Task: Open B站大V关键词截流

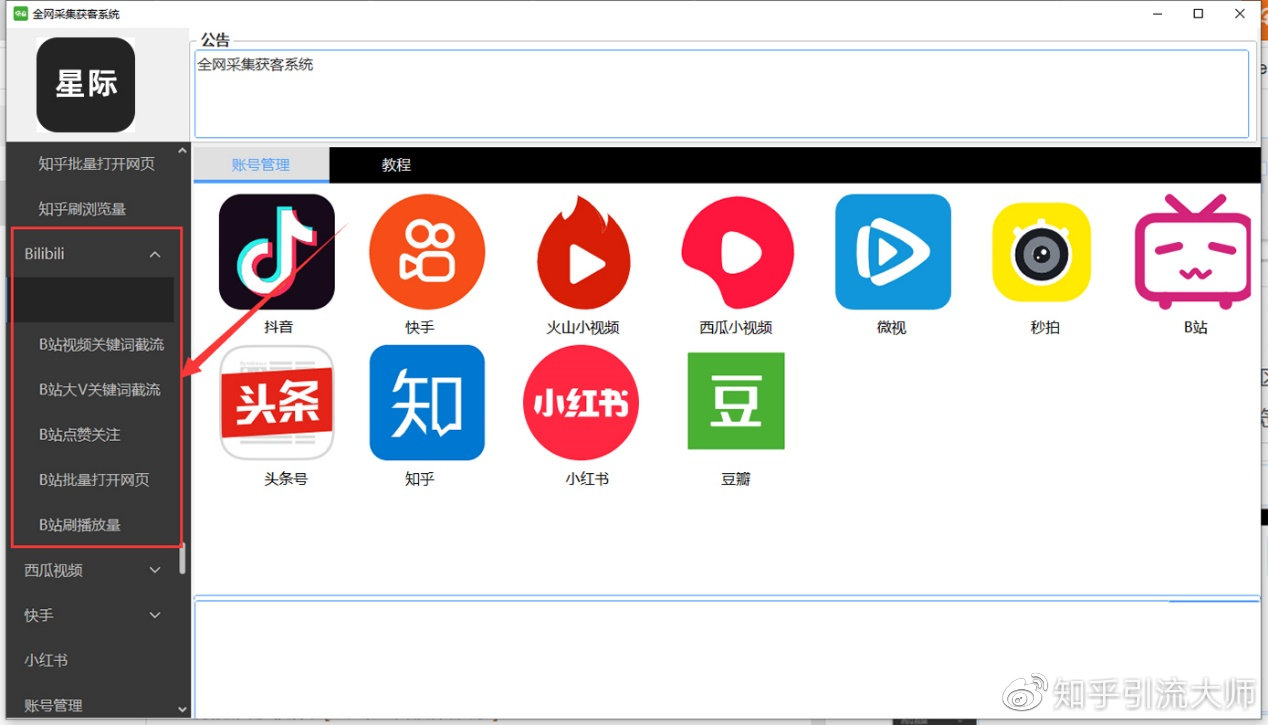Action: coord(99,389)
